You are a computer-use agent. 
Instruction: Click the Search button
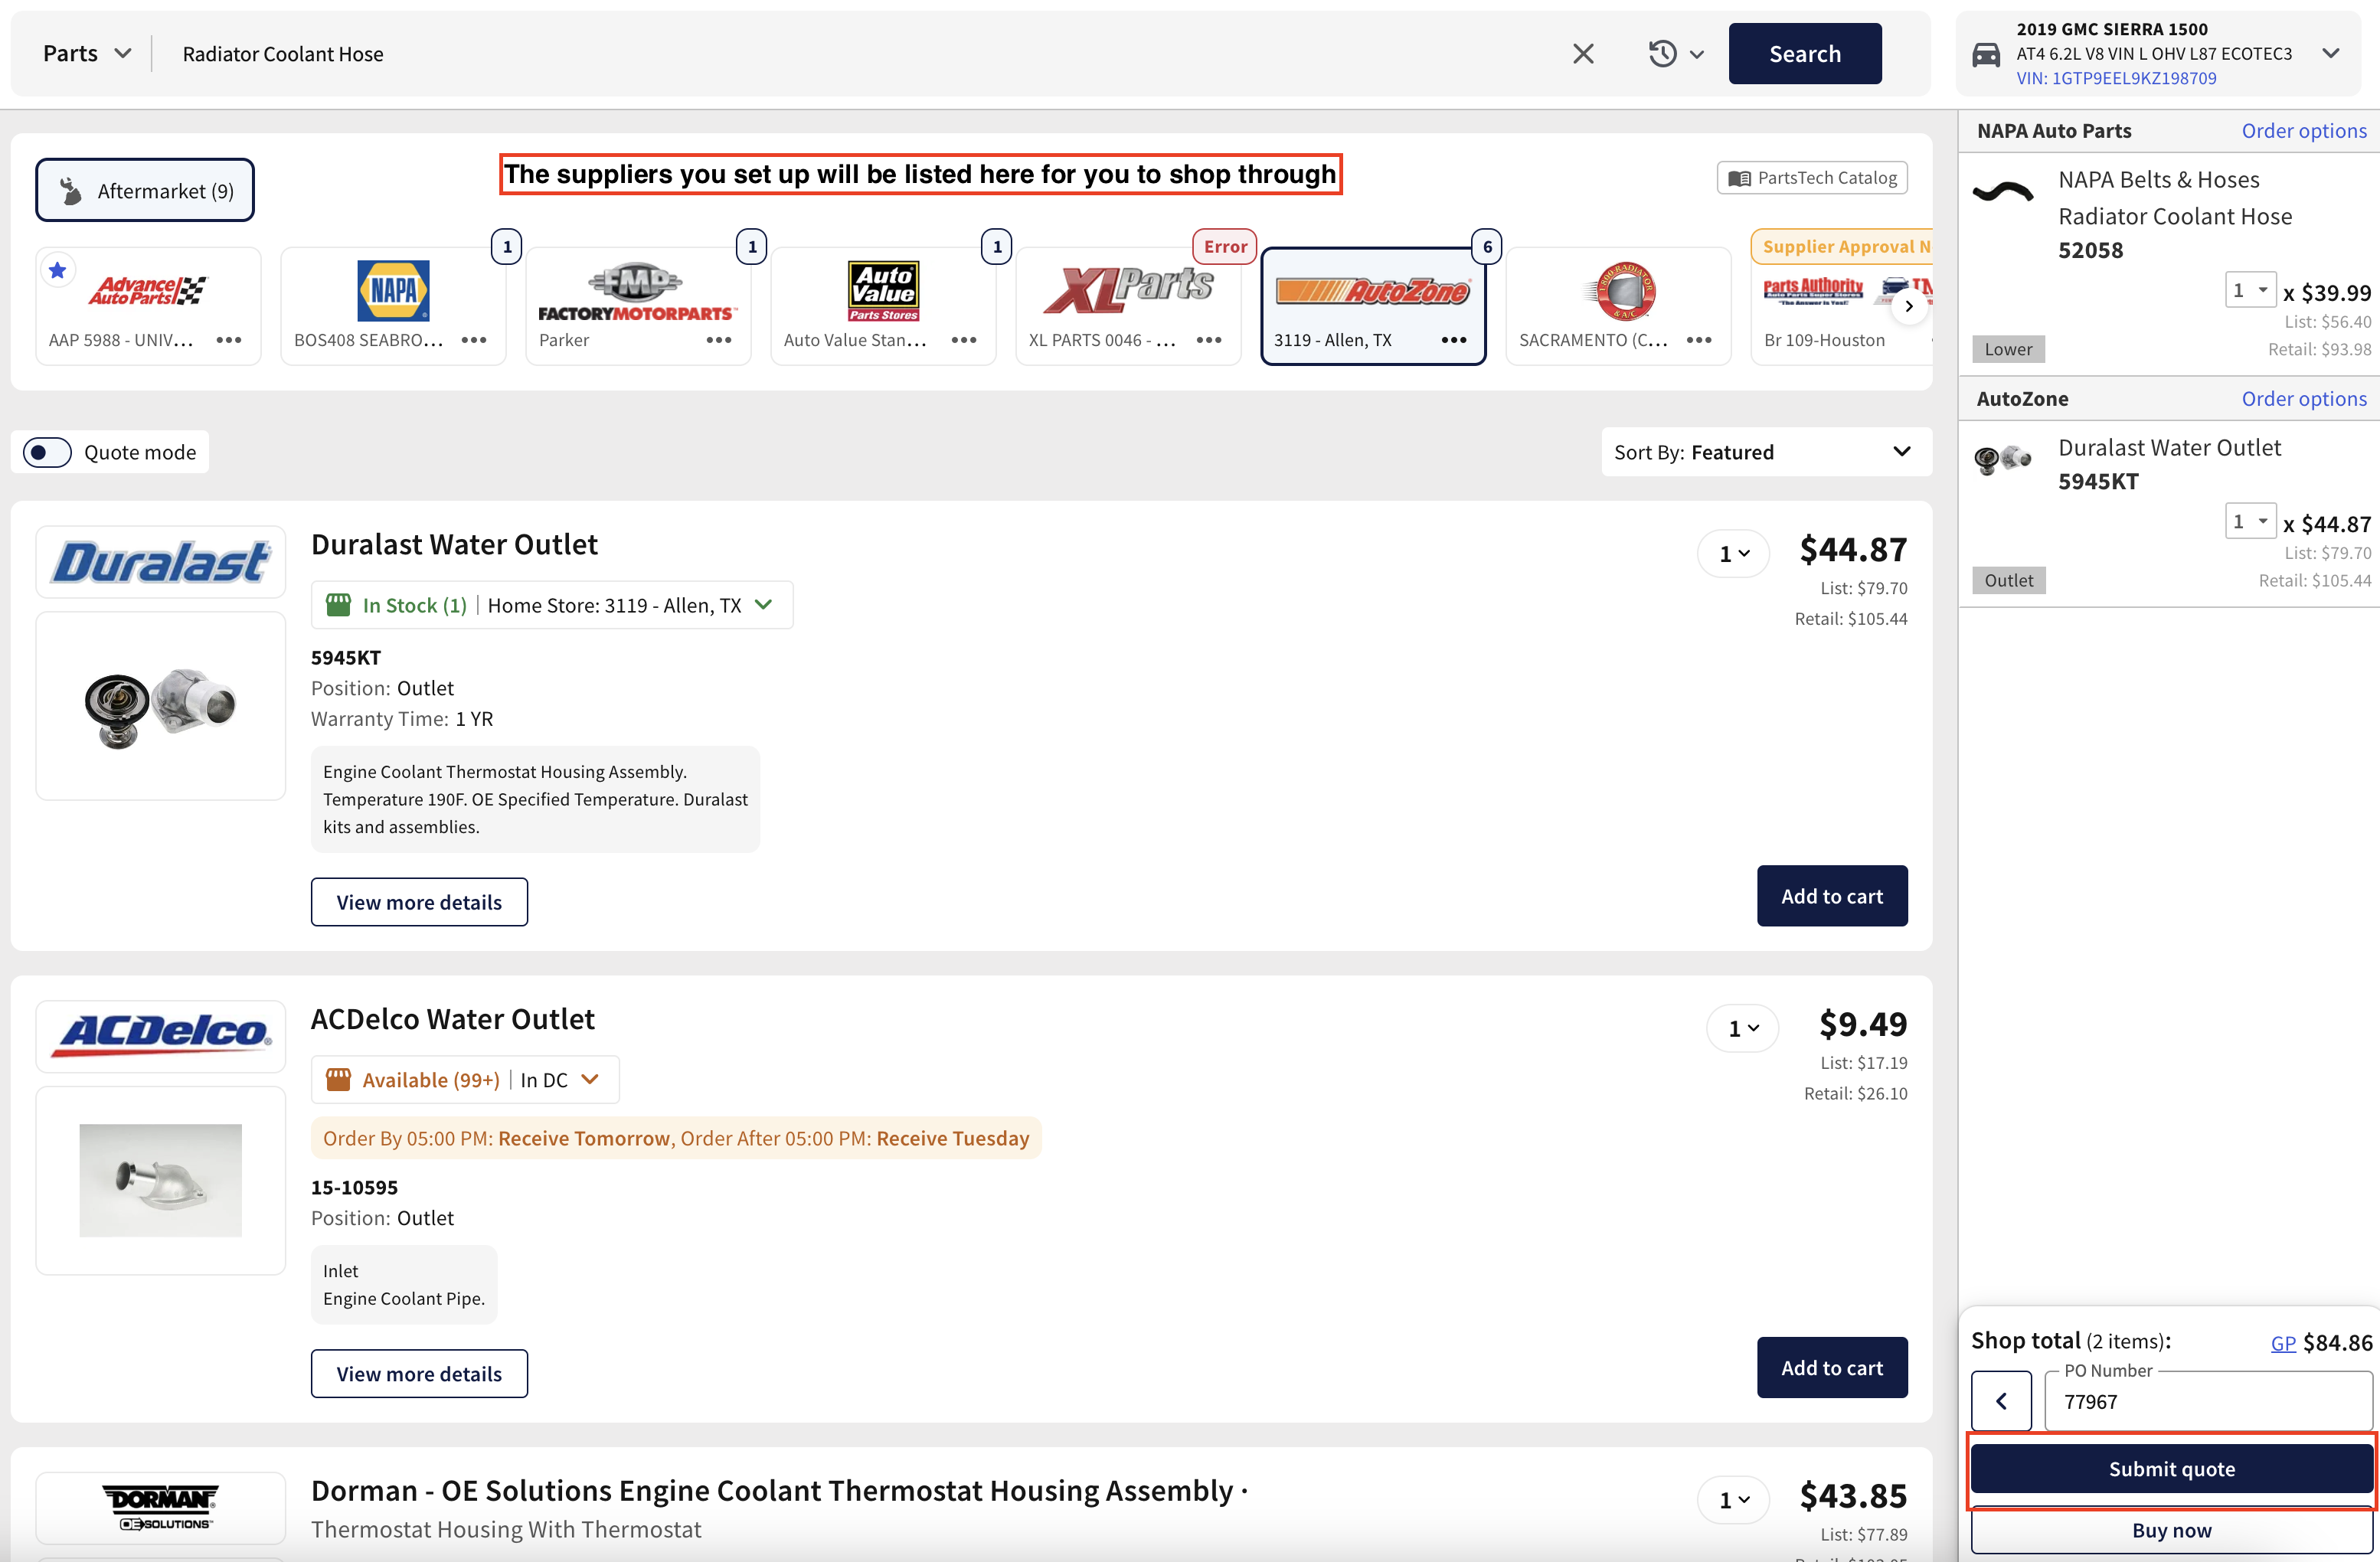(1805, 54)
